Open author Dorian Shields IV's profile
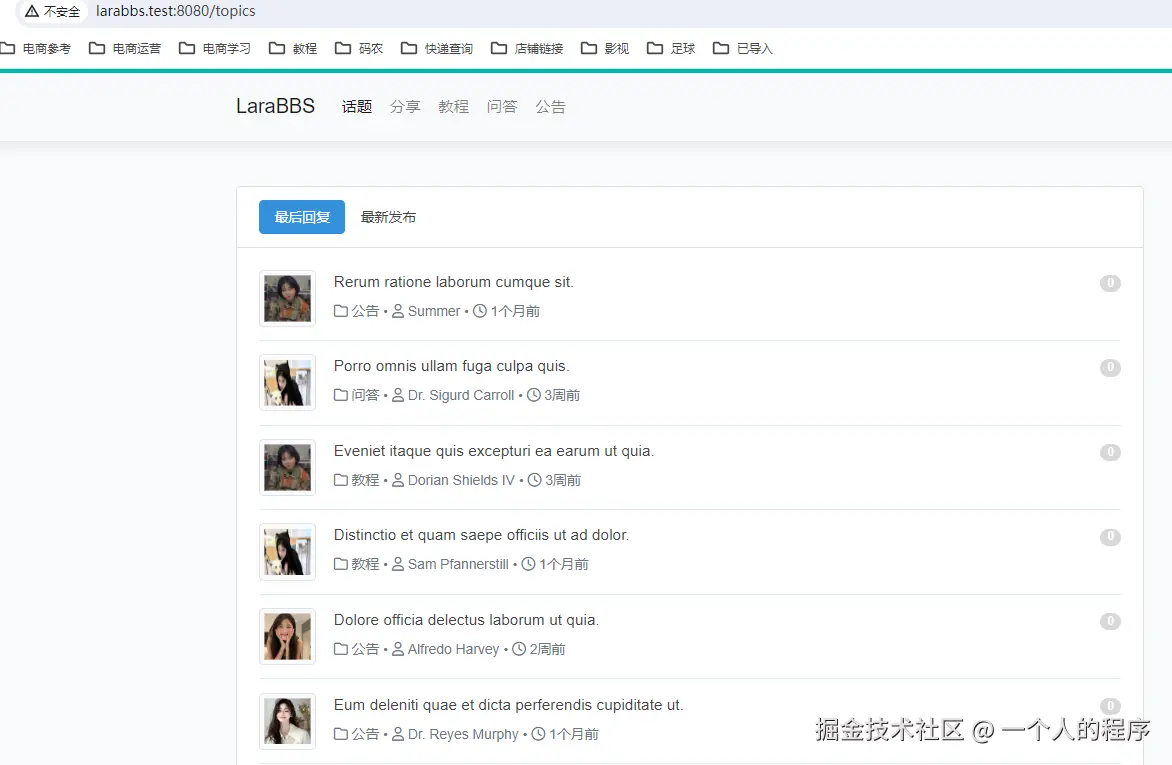1172x765 pixels. tap(454, 480)
